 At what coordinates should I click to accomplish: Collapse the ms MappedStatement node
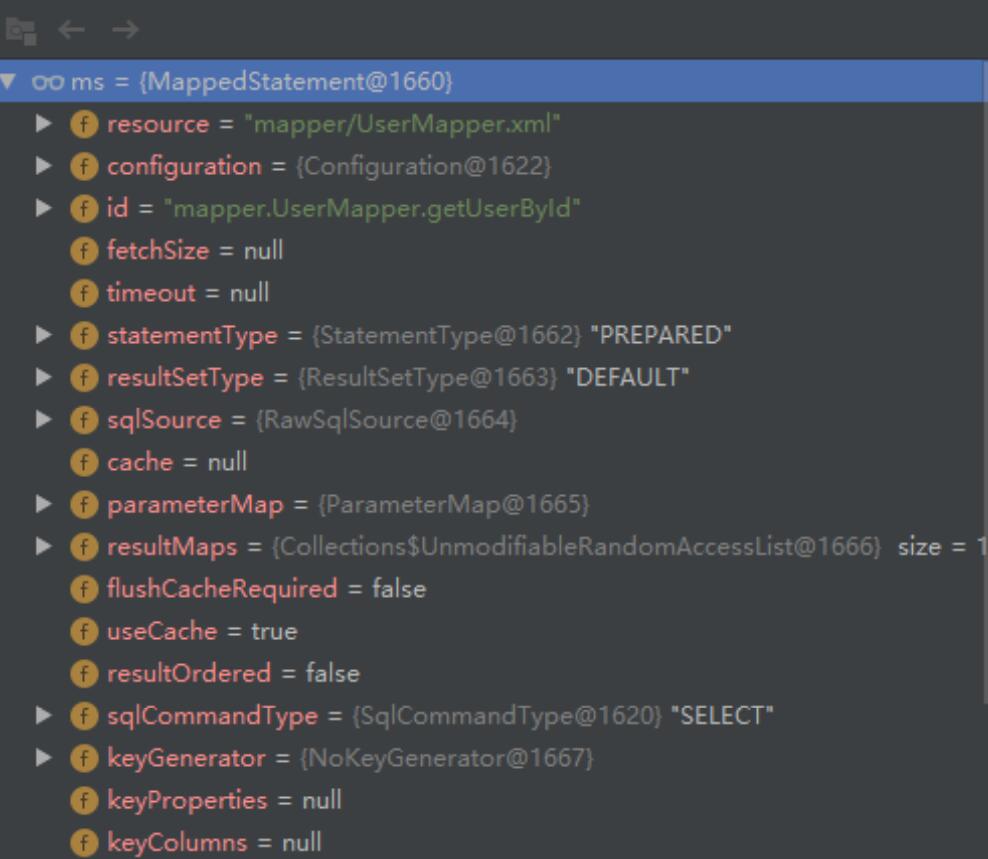[x=9, y=81]
